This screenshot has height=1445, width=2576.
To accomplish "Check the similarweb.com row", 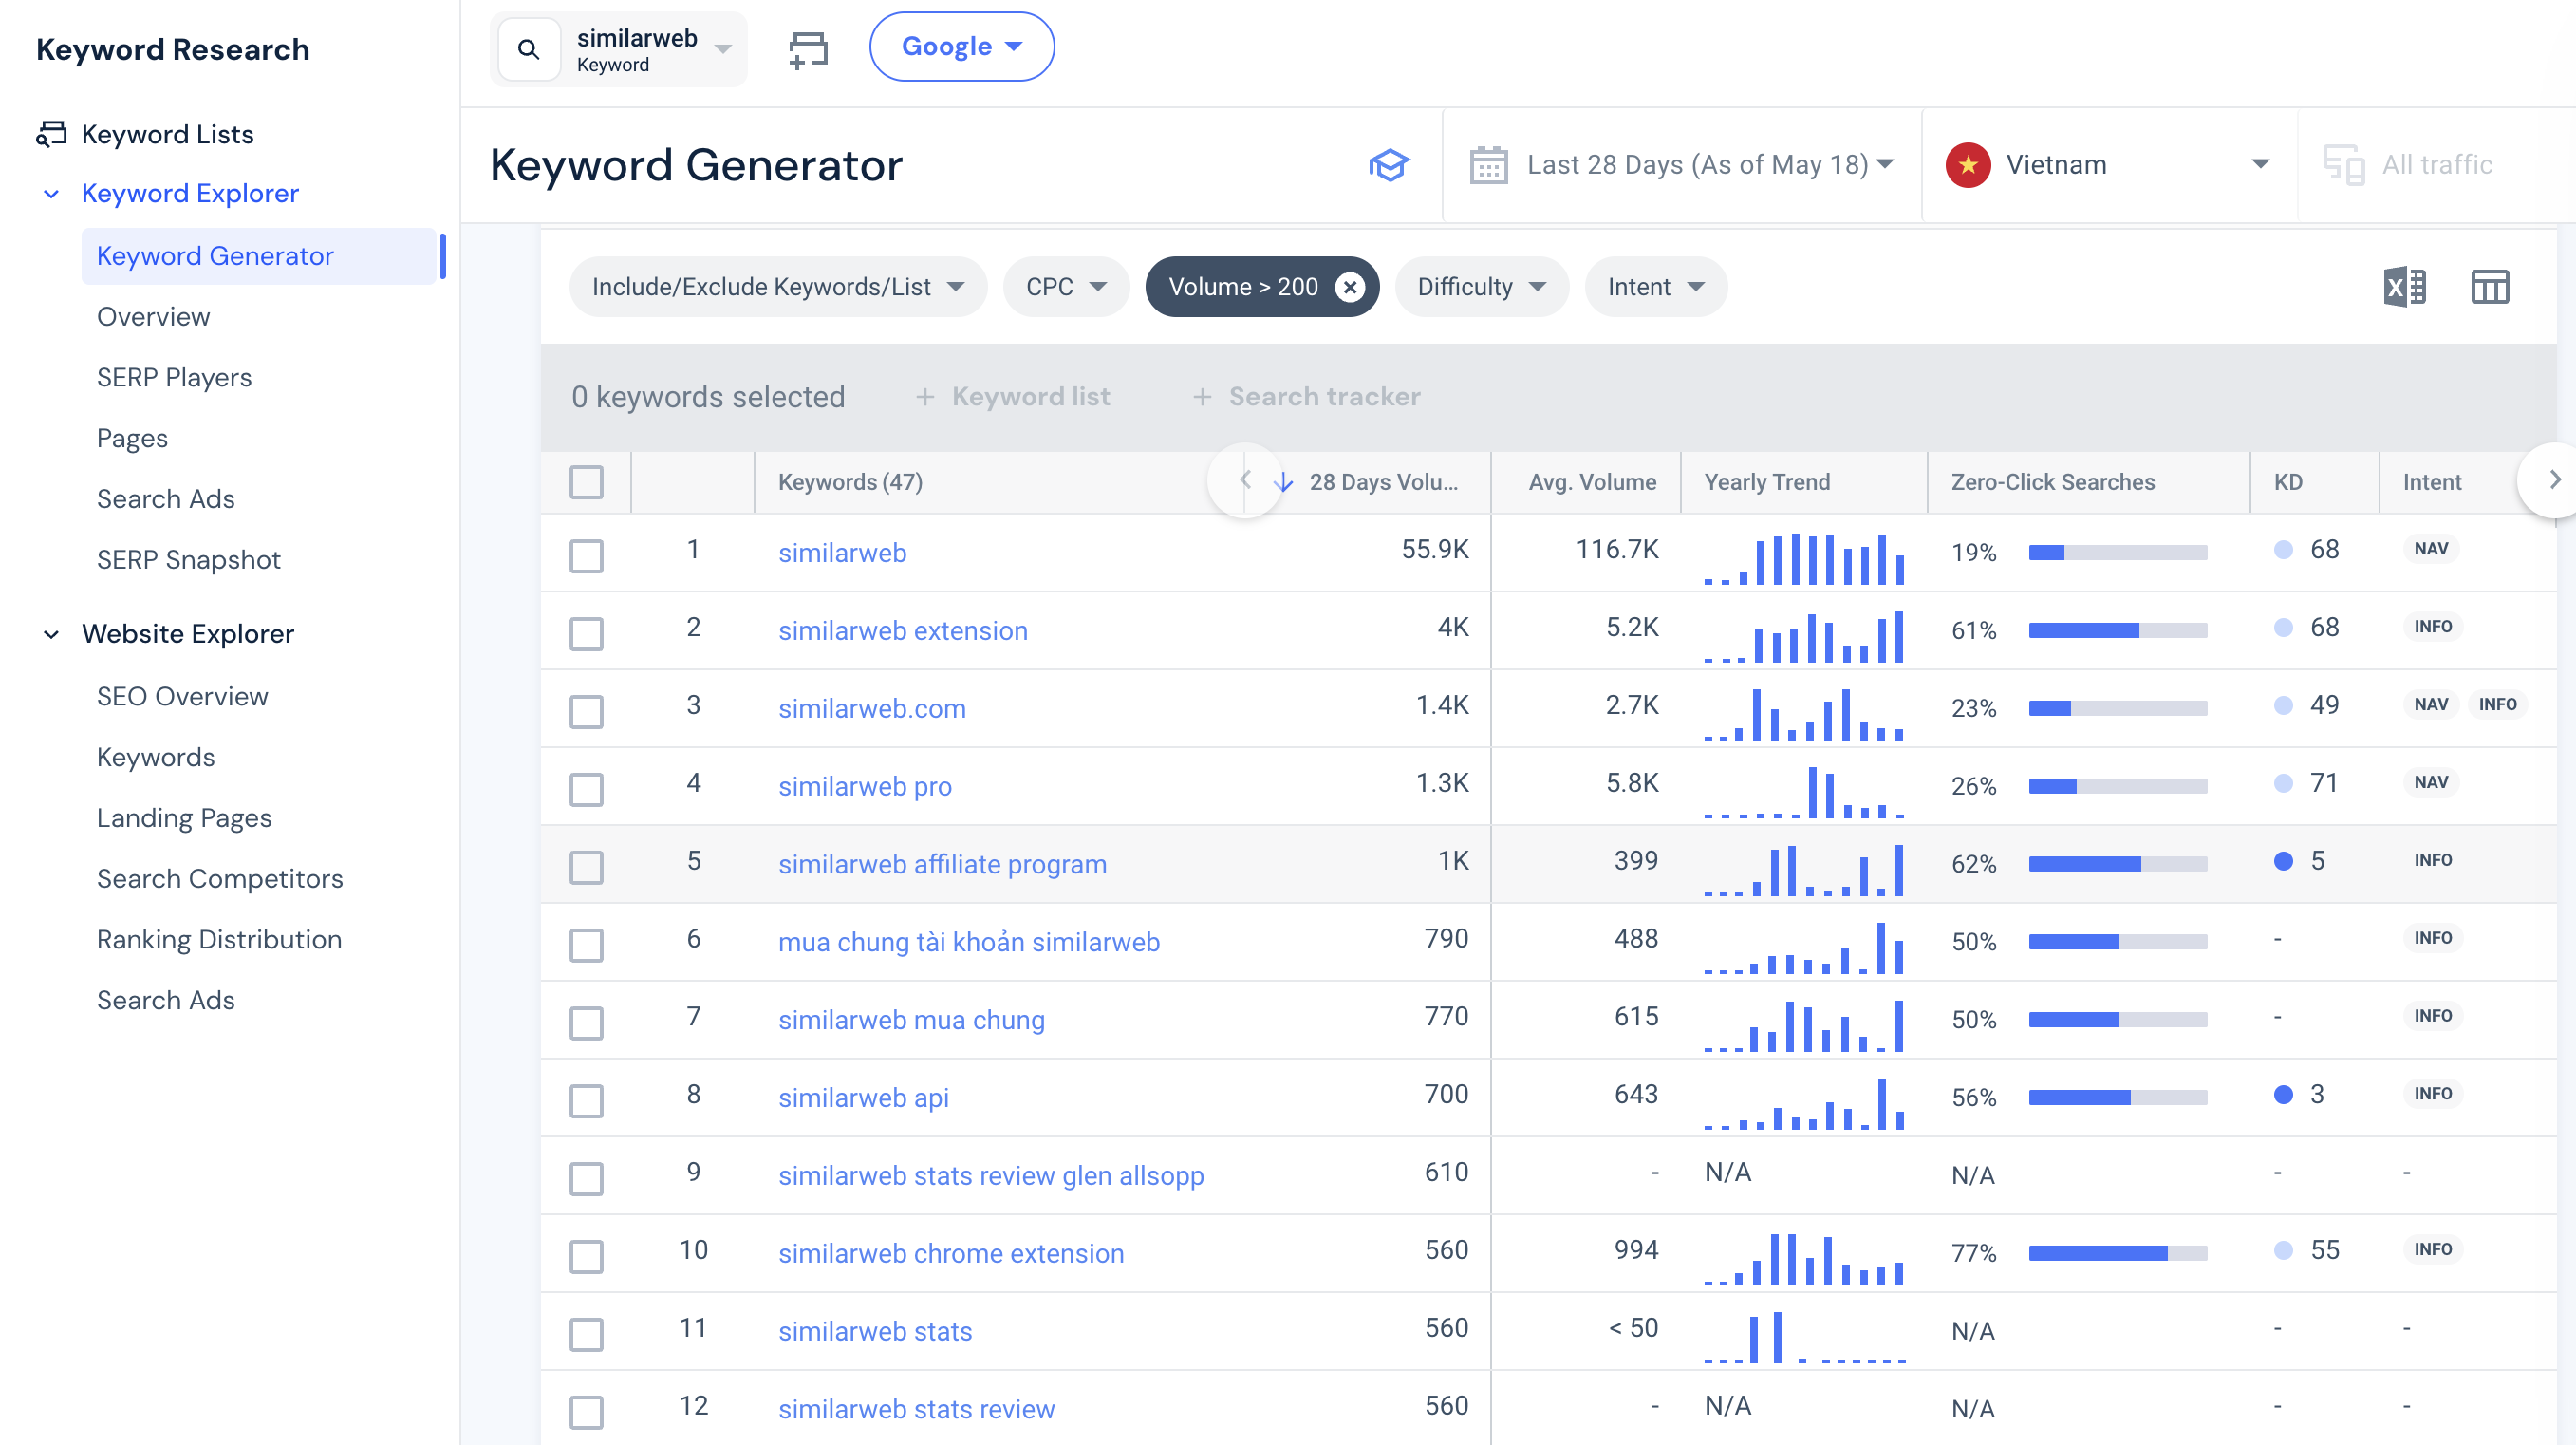I will pyautogui.click(x=586, y=712).
